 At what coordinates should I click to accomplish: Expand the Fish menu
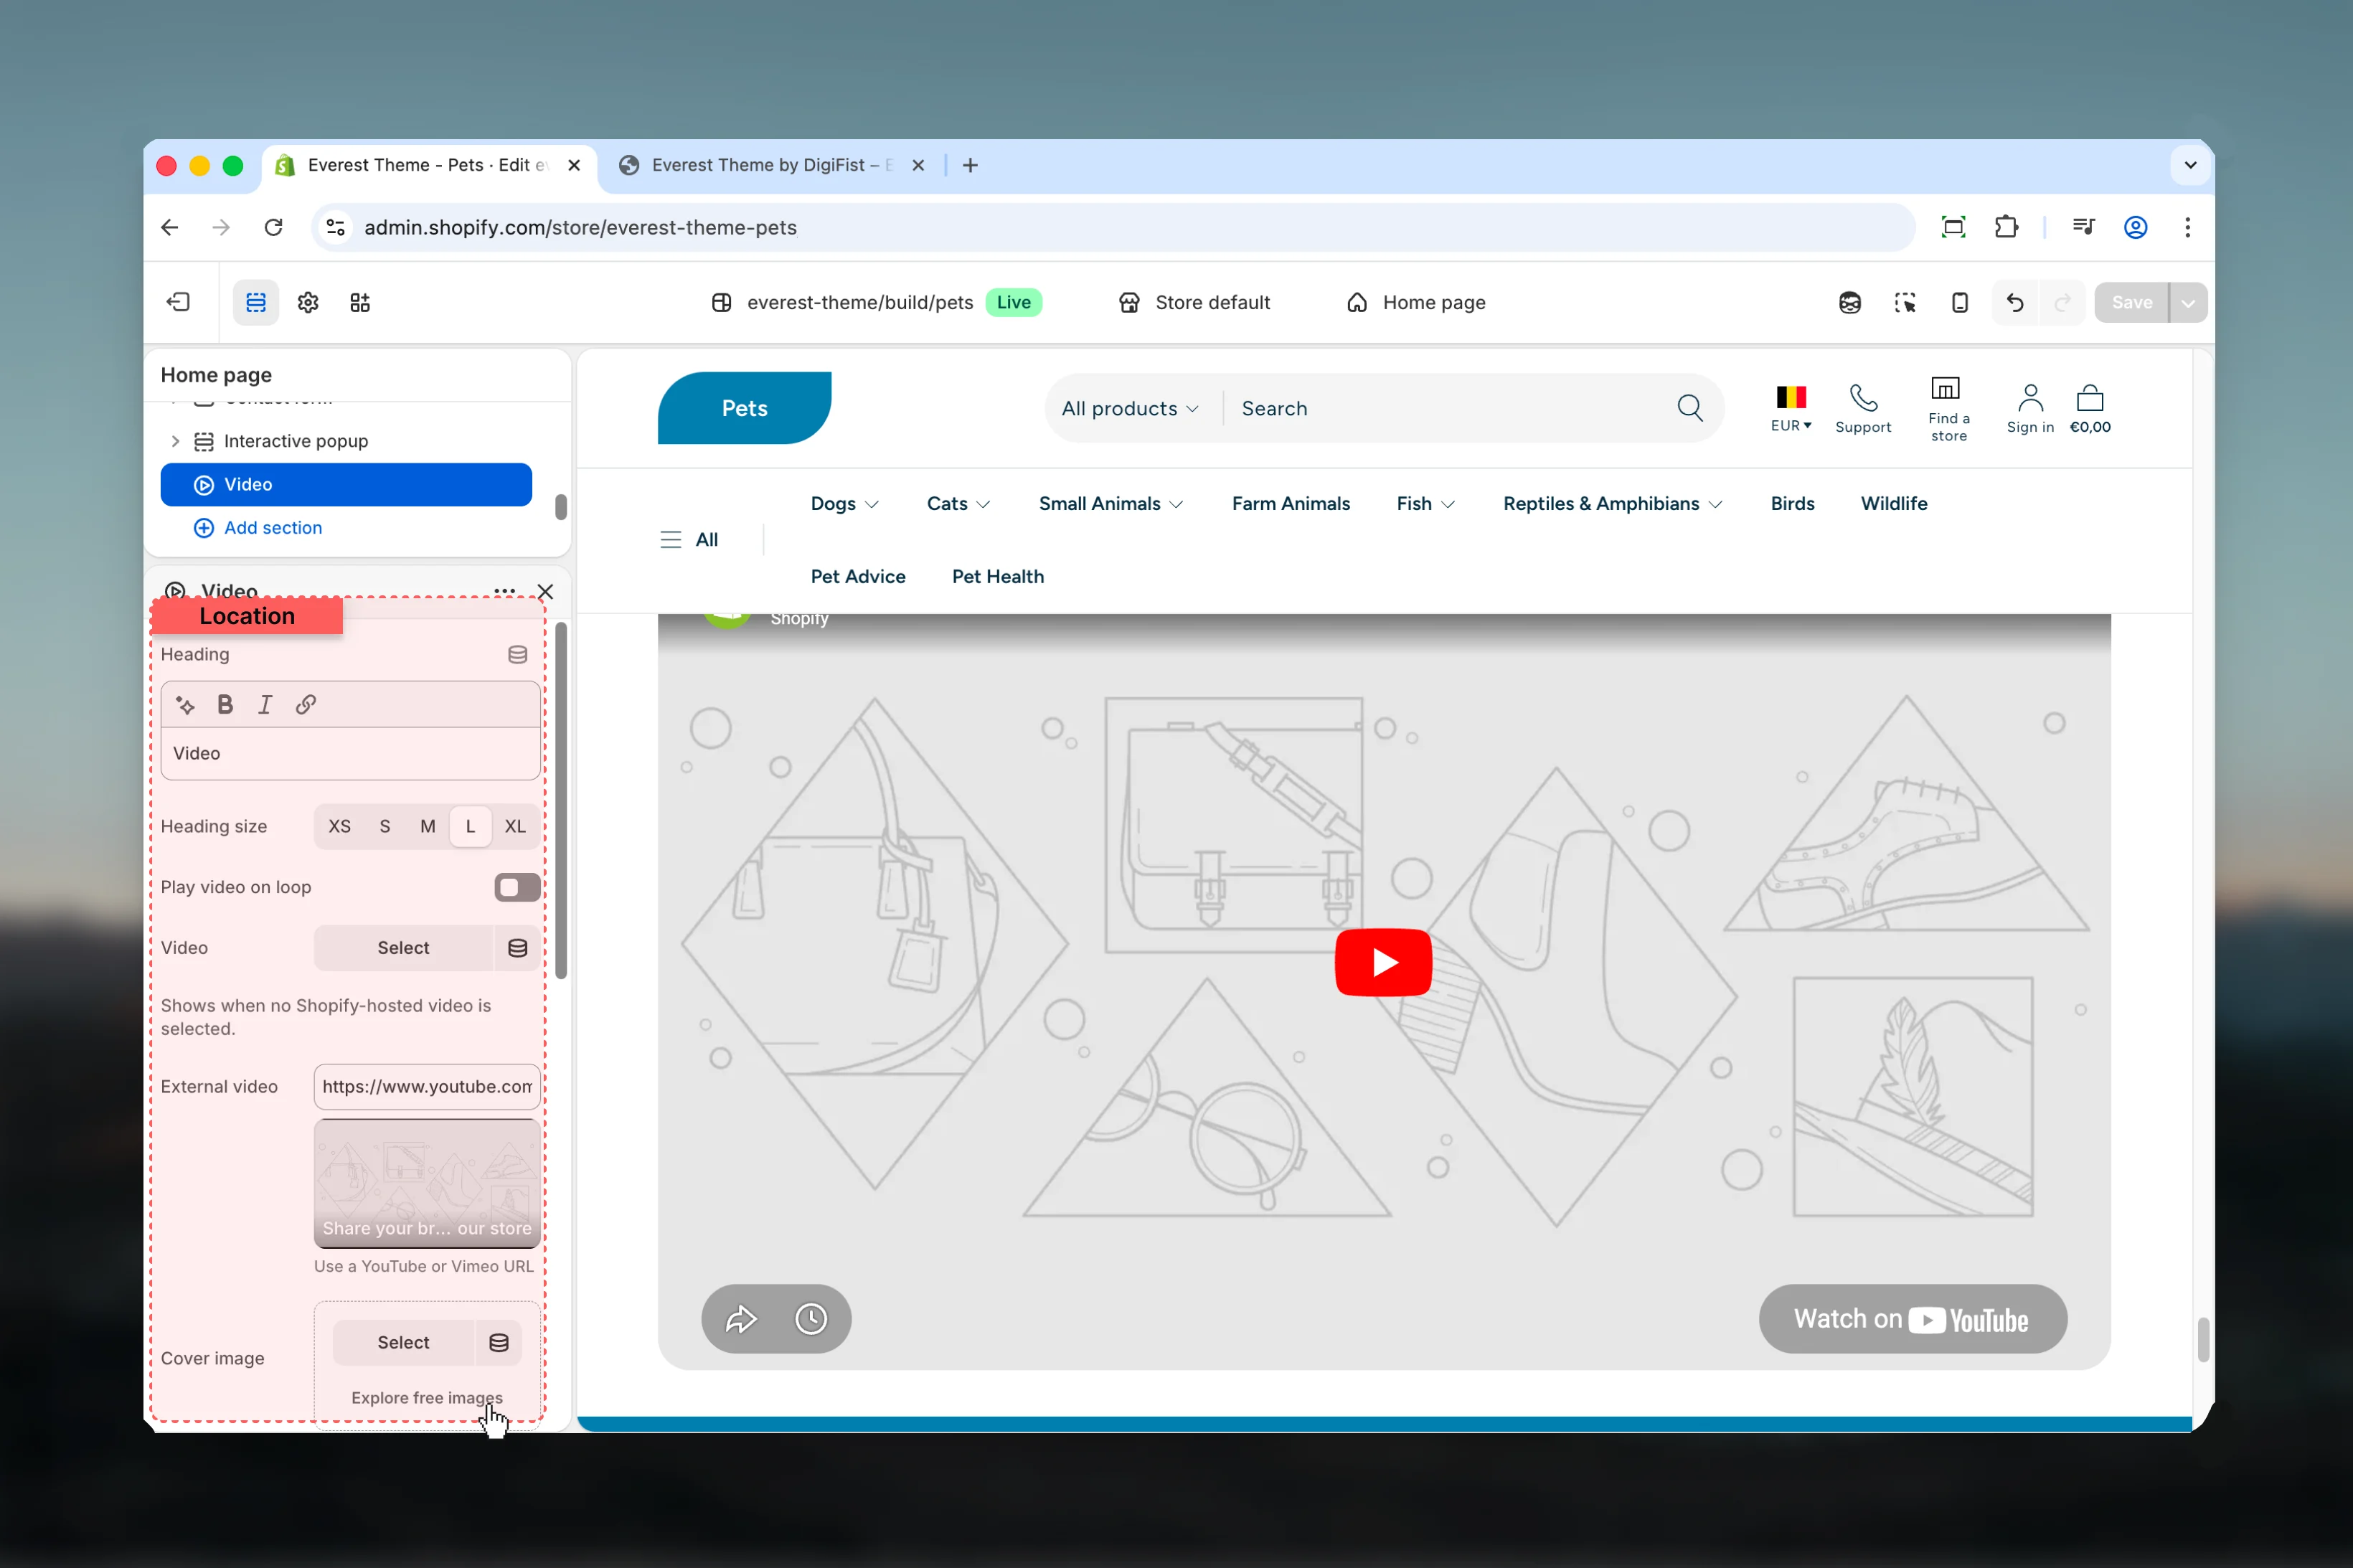pos(1426,503)
